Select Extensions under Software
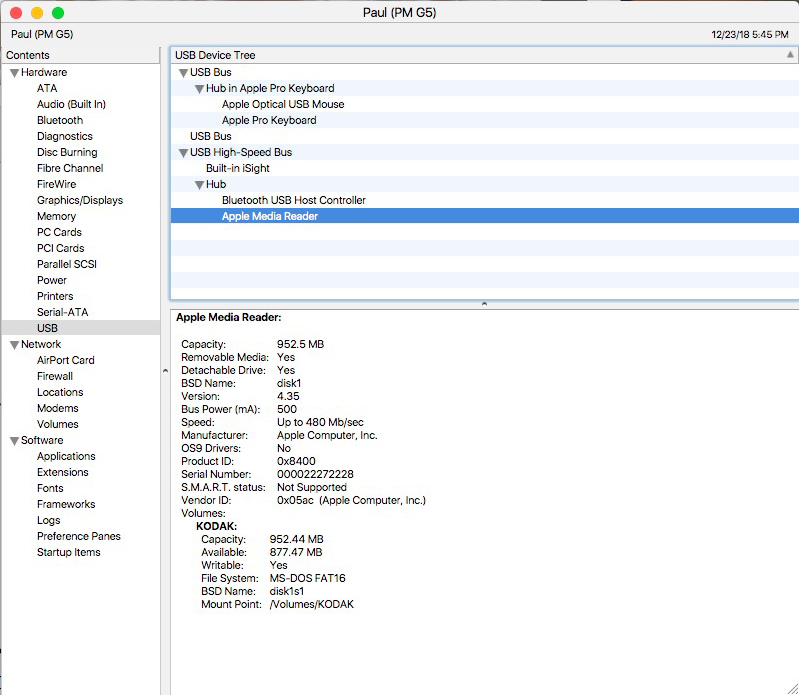 (63, 472)
